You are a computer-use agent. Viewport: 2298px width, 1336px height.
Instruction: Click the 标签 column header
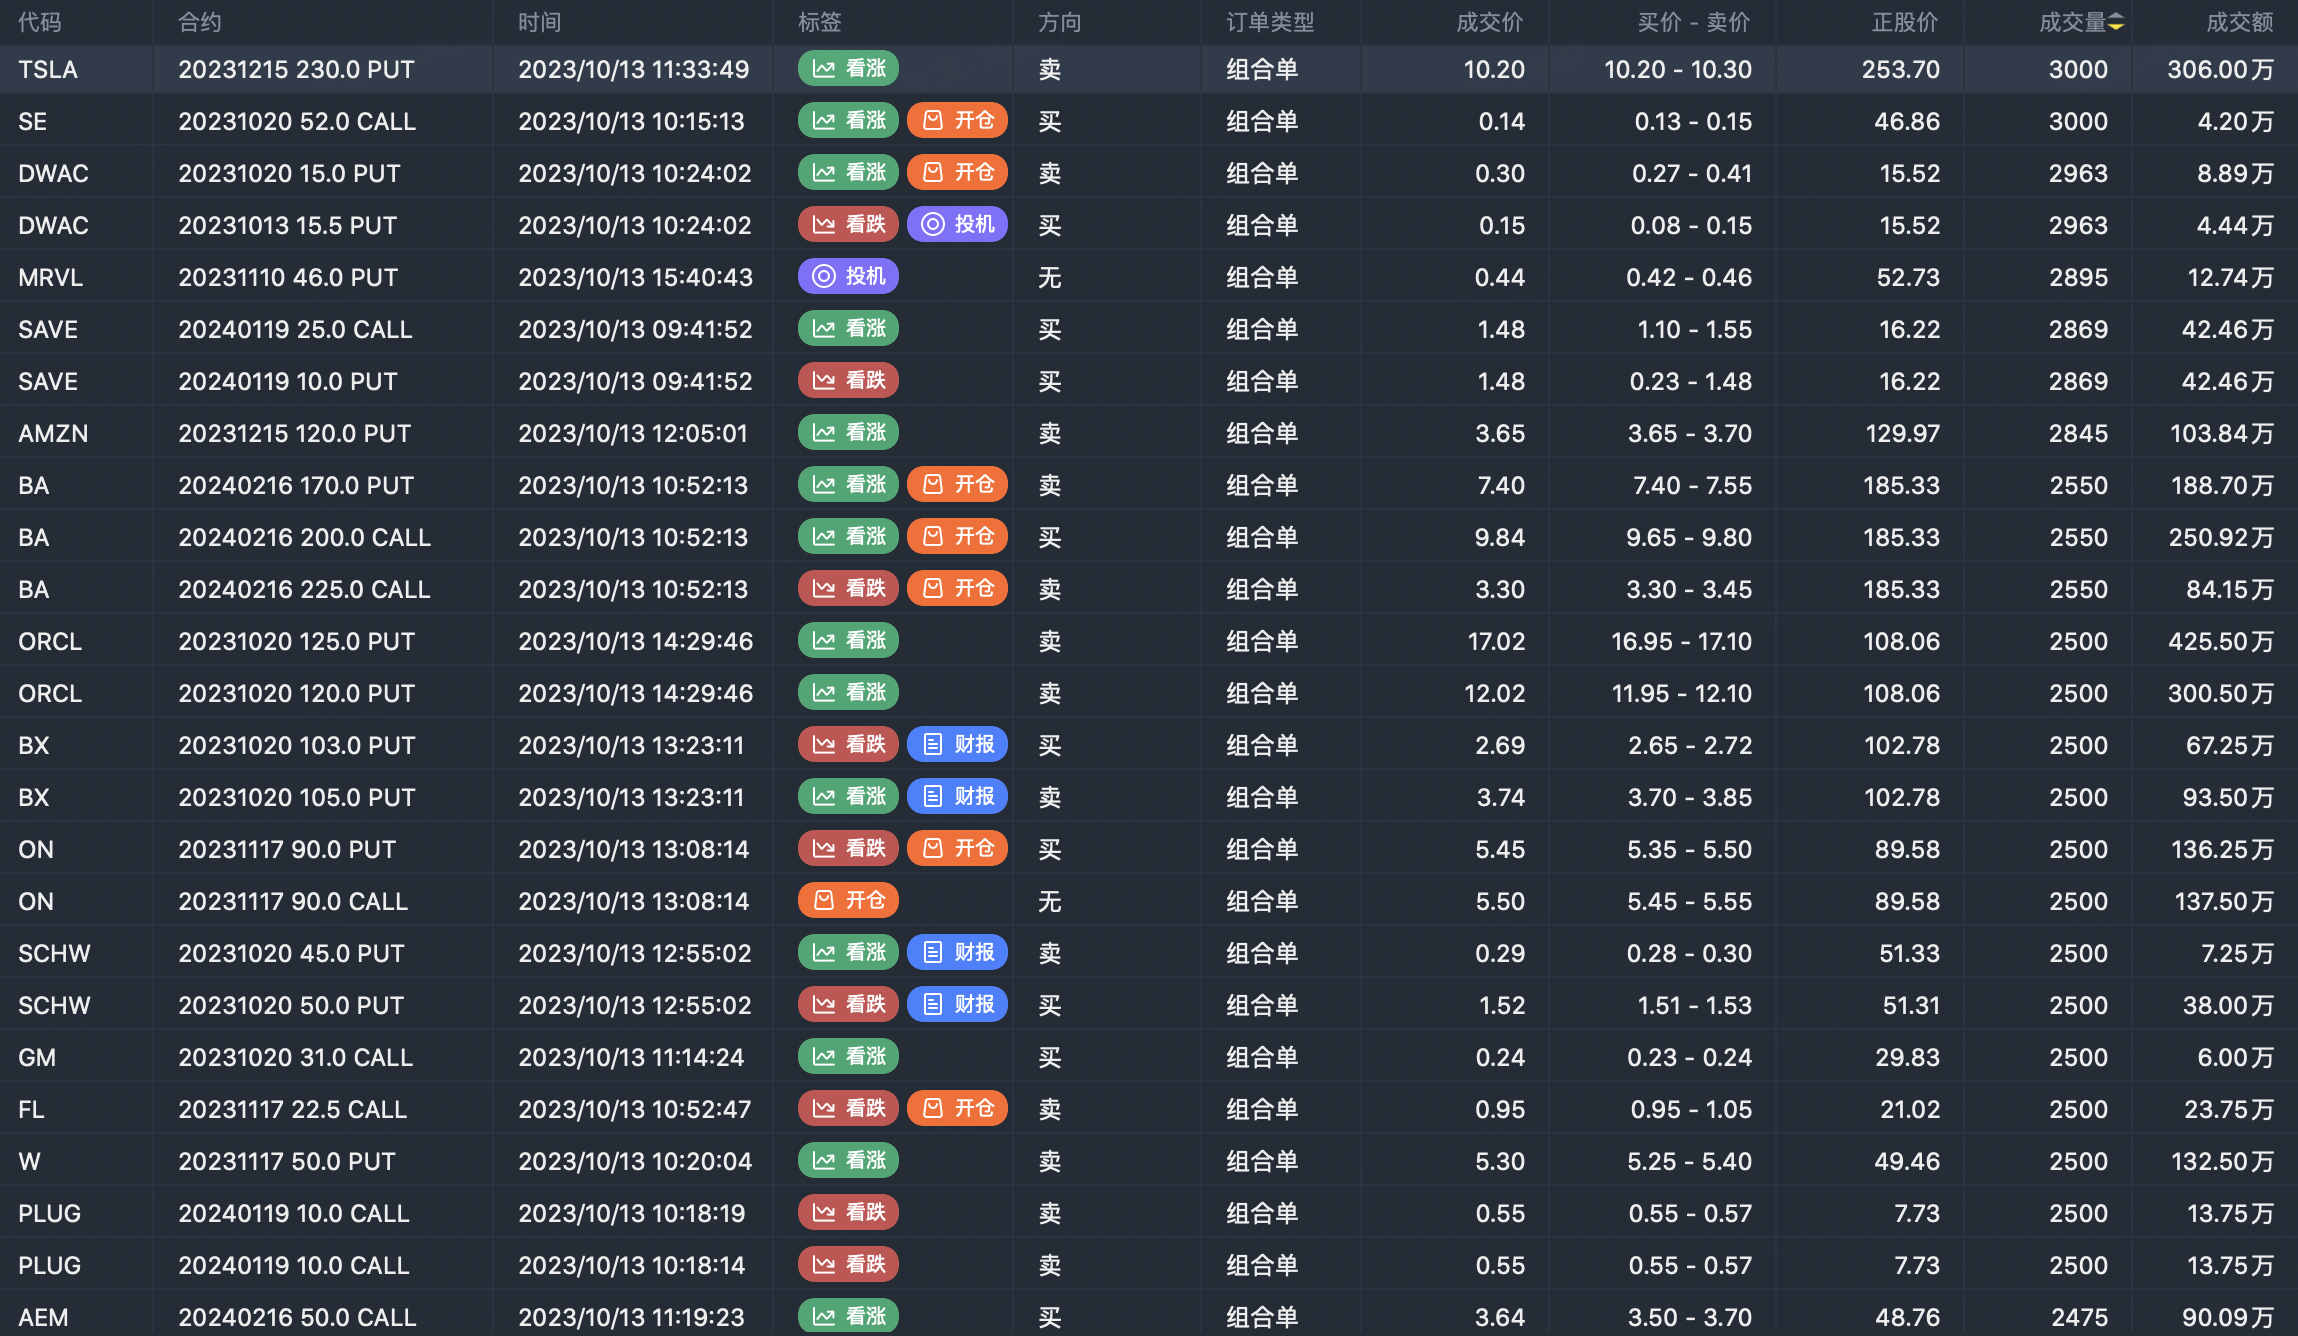820,23
